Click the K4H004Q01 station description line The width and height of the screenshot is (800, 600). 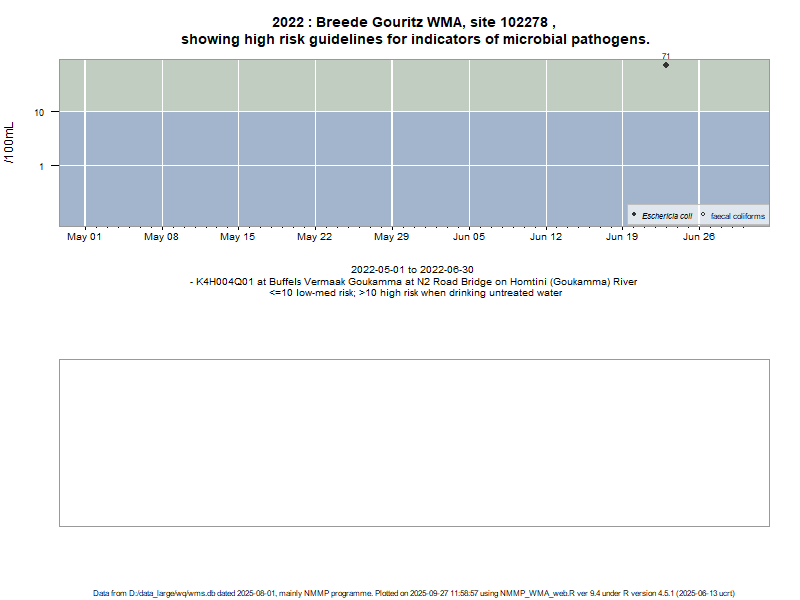[414, 282]
